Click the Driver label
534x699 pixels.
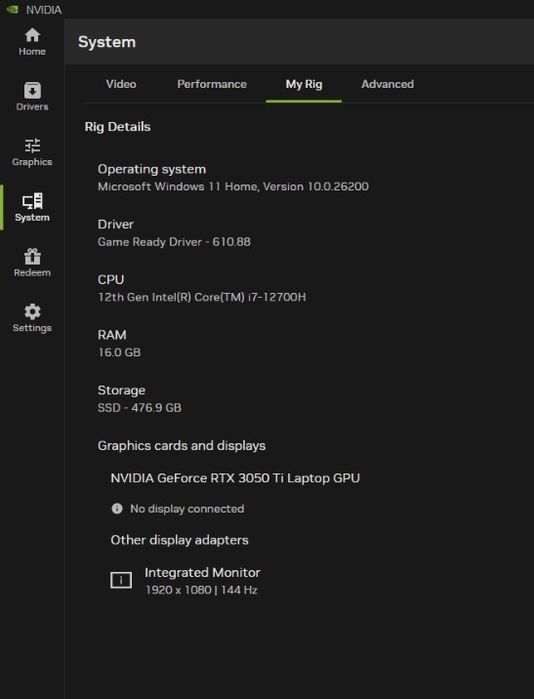(115, 224)
